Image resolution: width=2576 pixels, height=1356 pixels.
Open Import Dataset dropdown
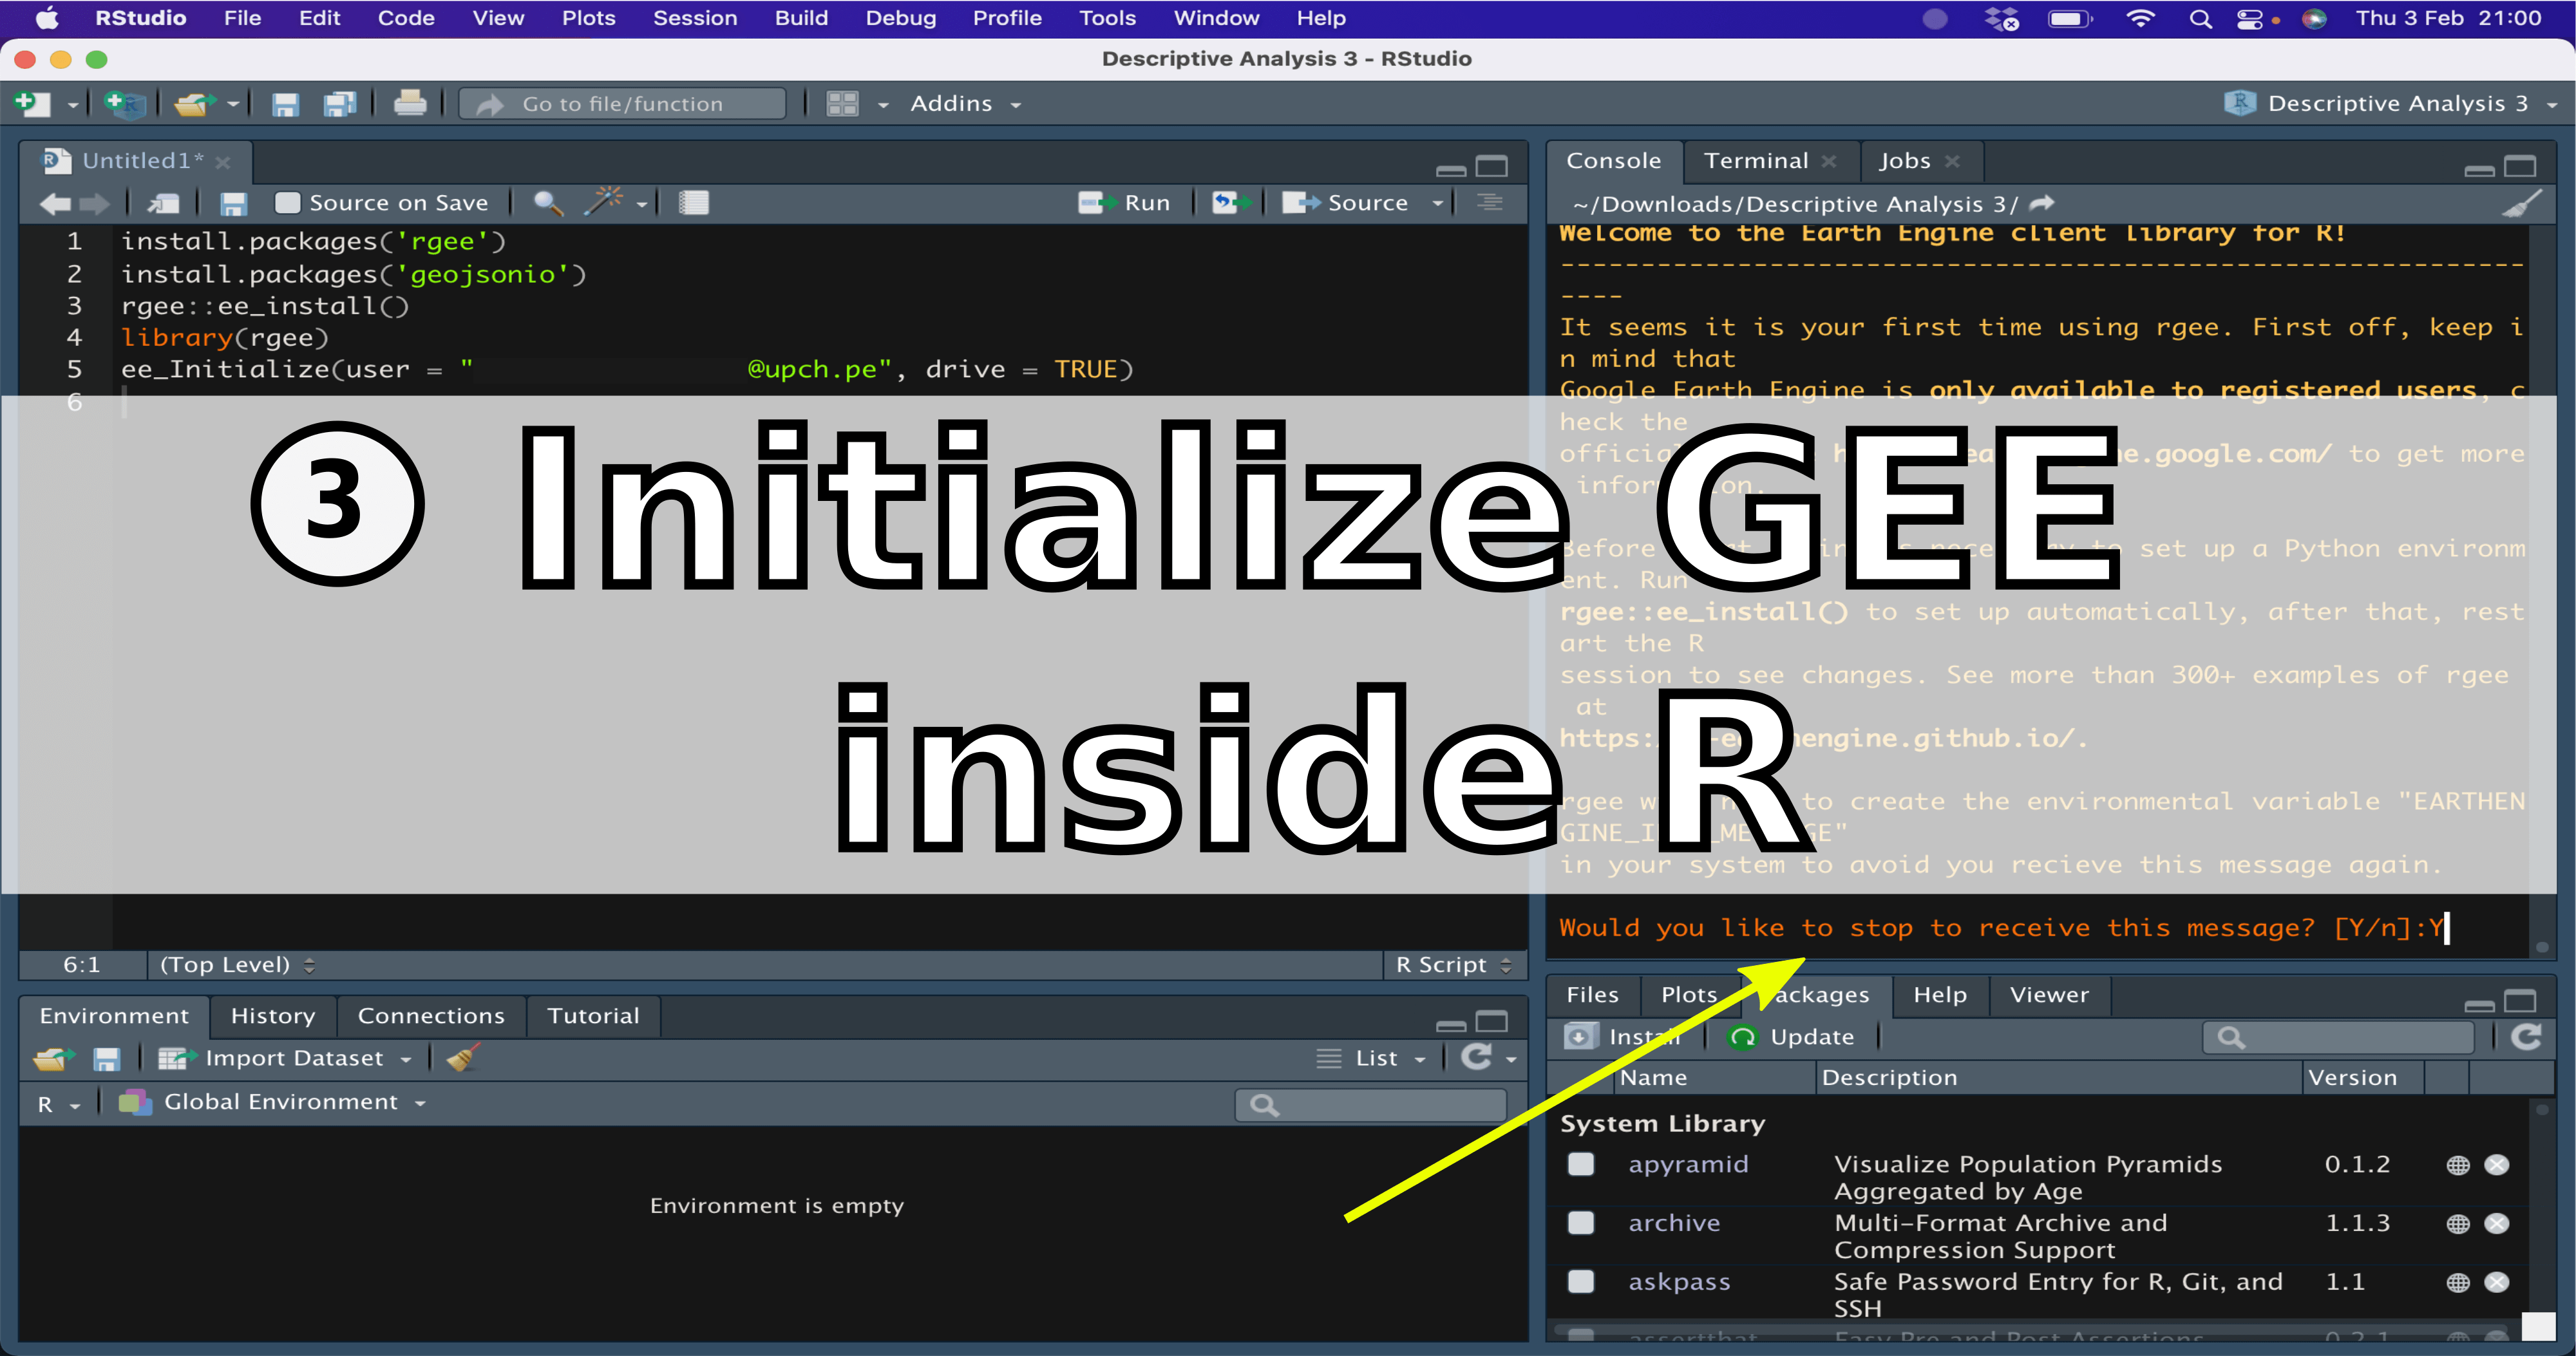[284, 1058]
